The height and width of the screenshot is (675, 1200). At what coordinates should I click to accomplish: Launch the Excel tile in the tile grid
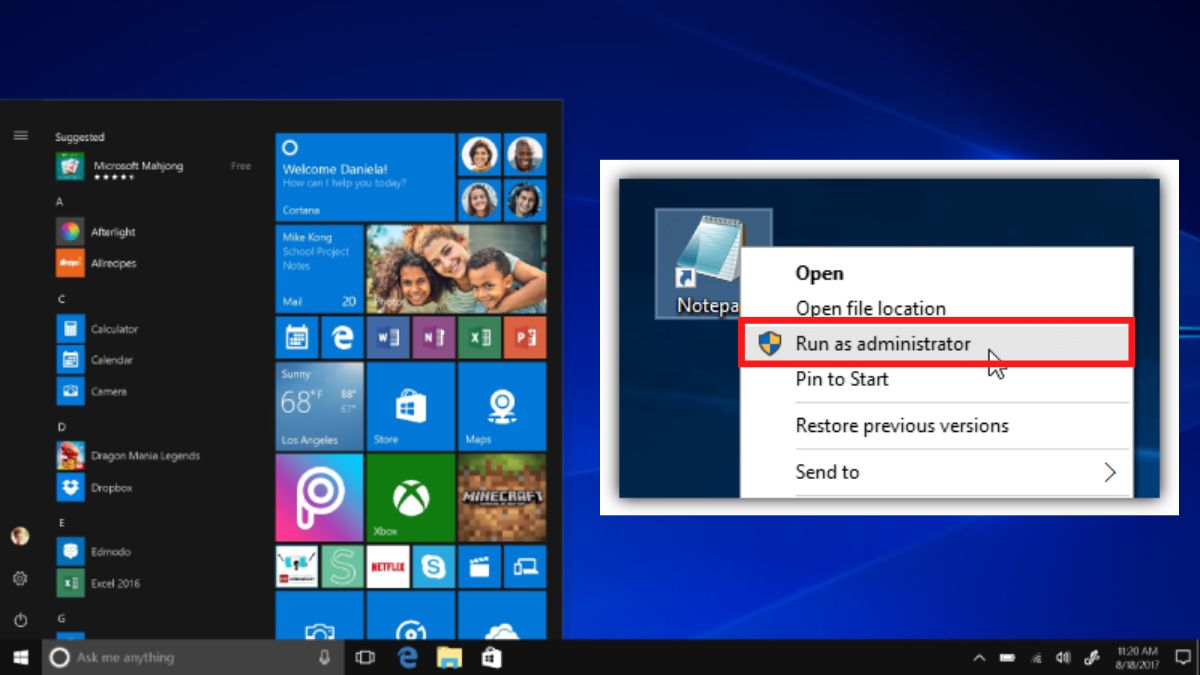tap(479, 337)
